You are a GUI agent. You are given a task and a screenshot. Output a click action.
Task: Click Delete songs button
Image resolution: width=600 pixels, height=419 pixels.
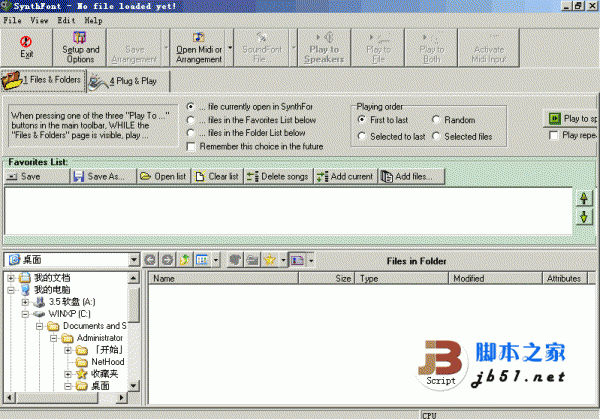click(279, 176)
